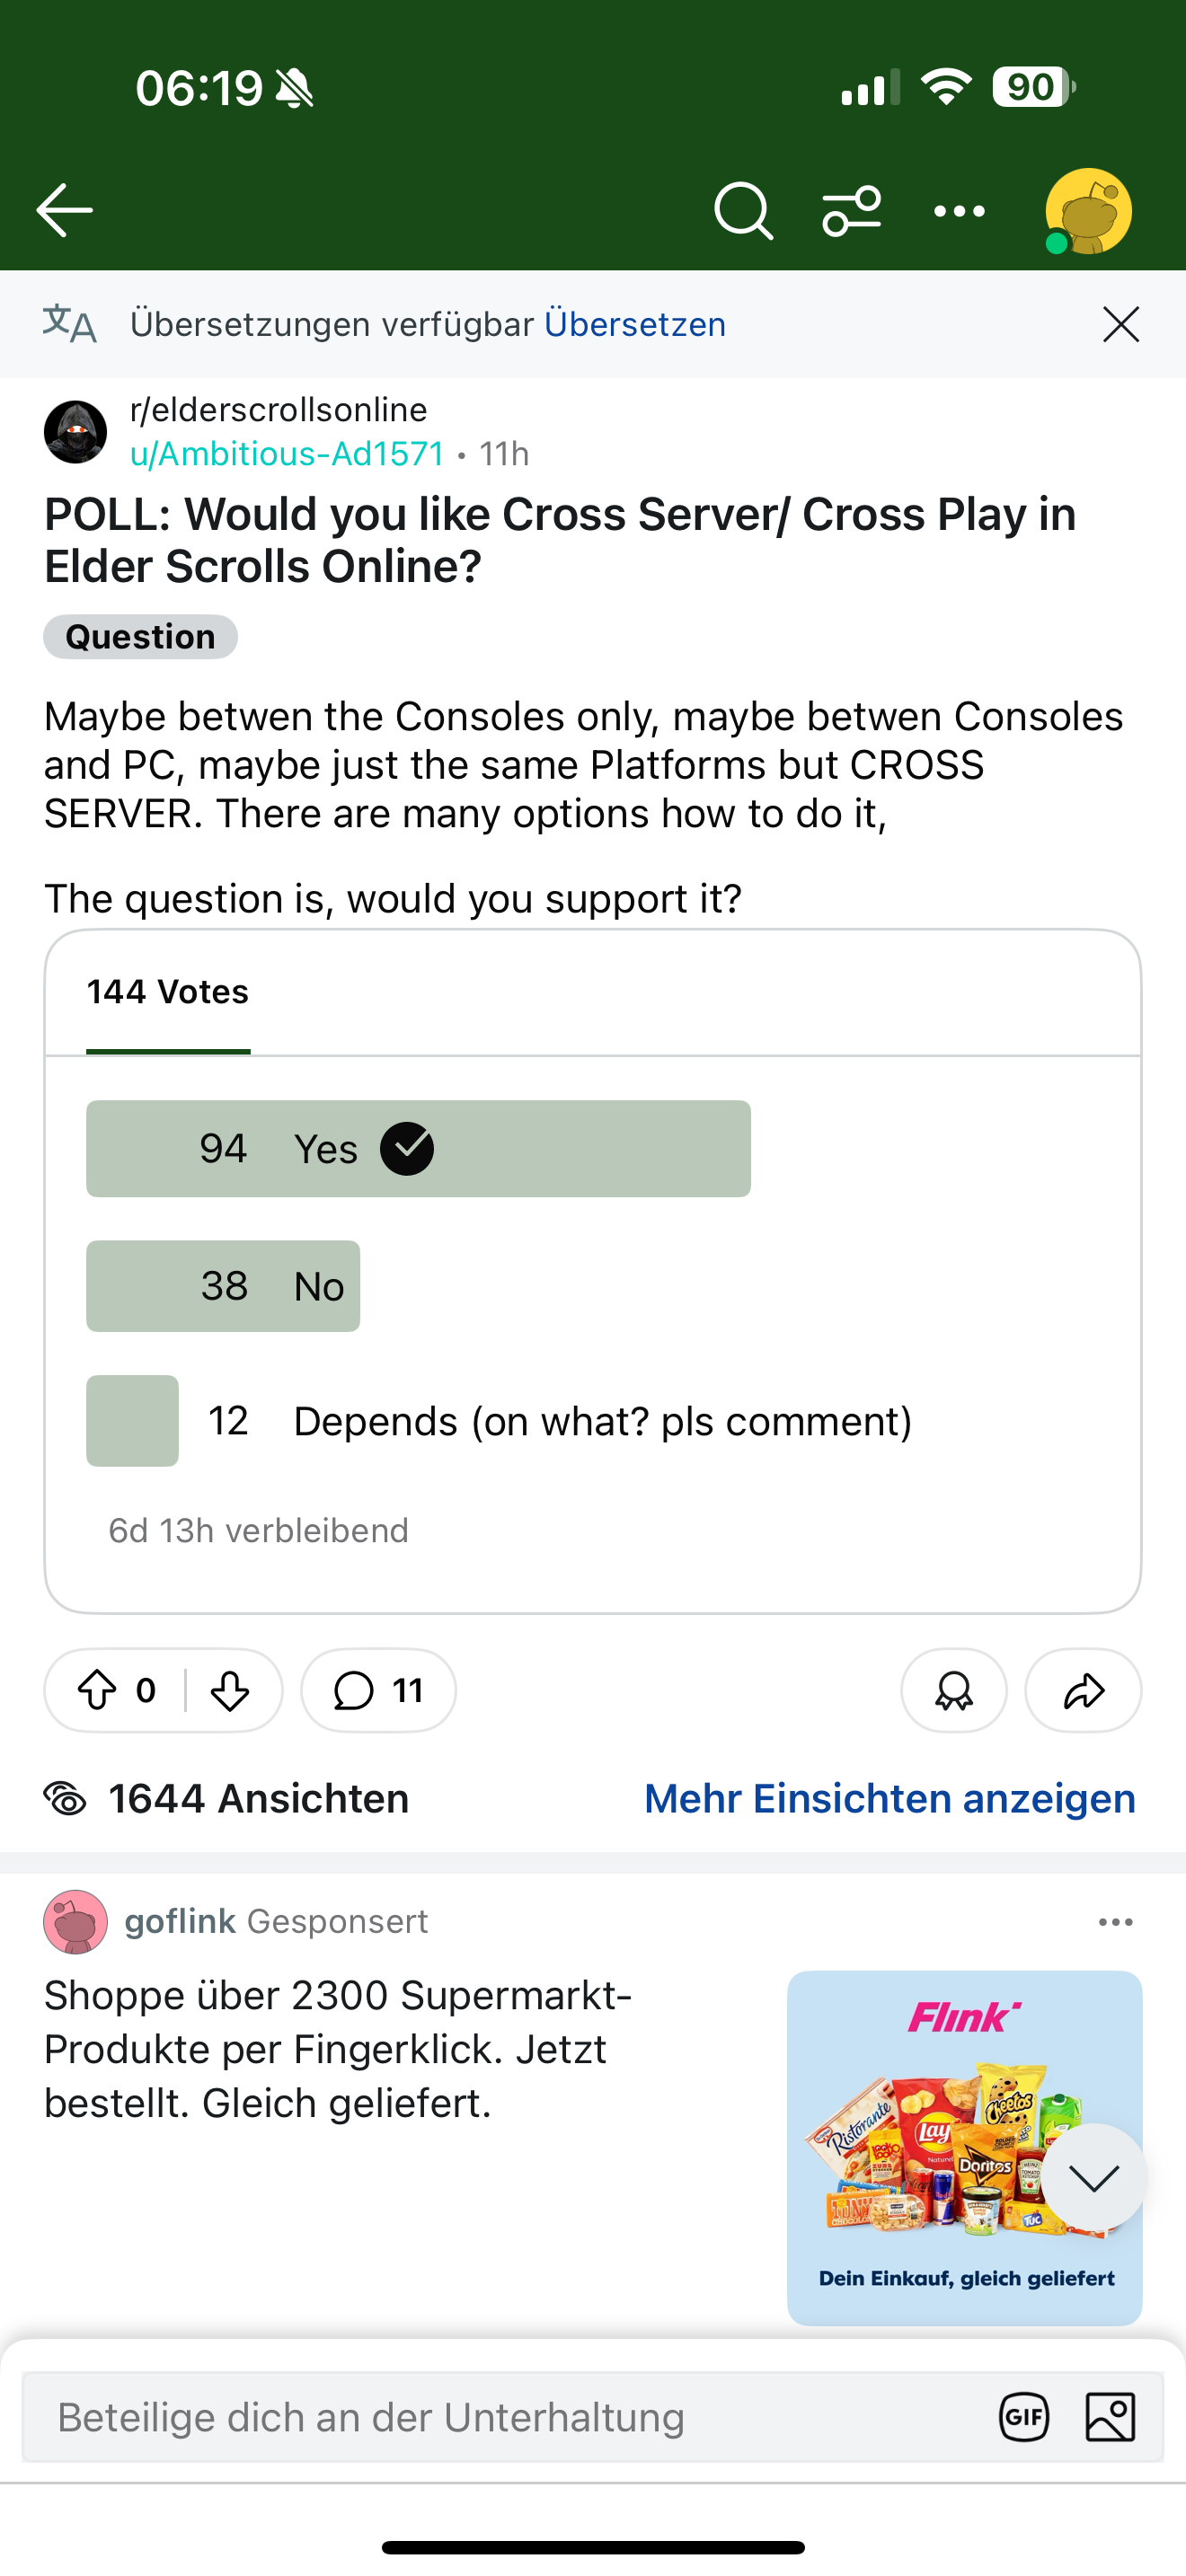Downvote the poll post
1186x2576 pixels.
pos(230,1690)
